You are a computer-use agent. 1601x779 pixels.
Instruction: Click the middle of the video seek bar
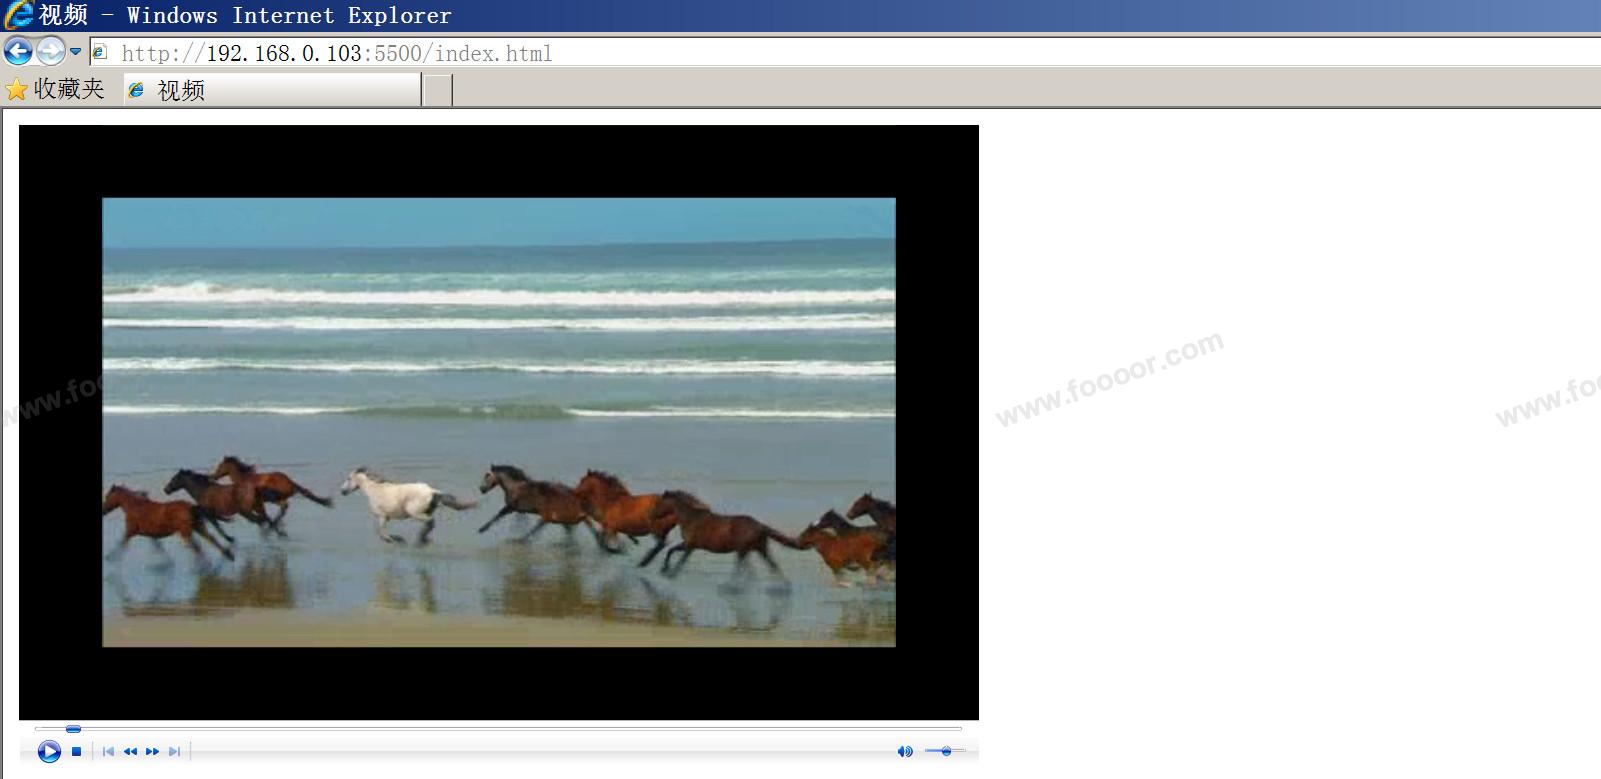(x=498, y=729)
